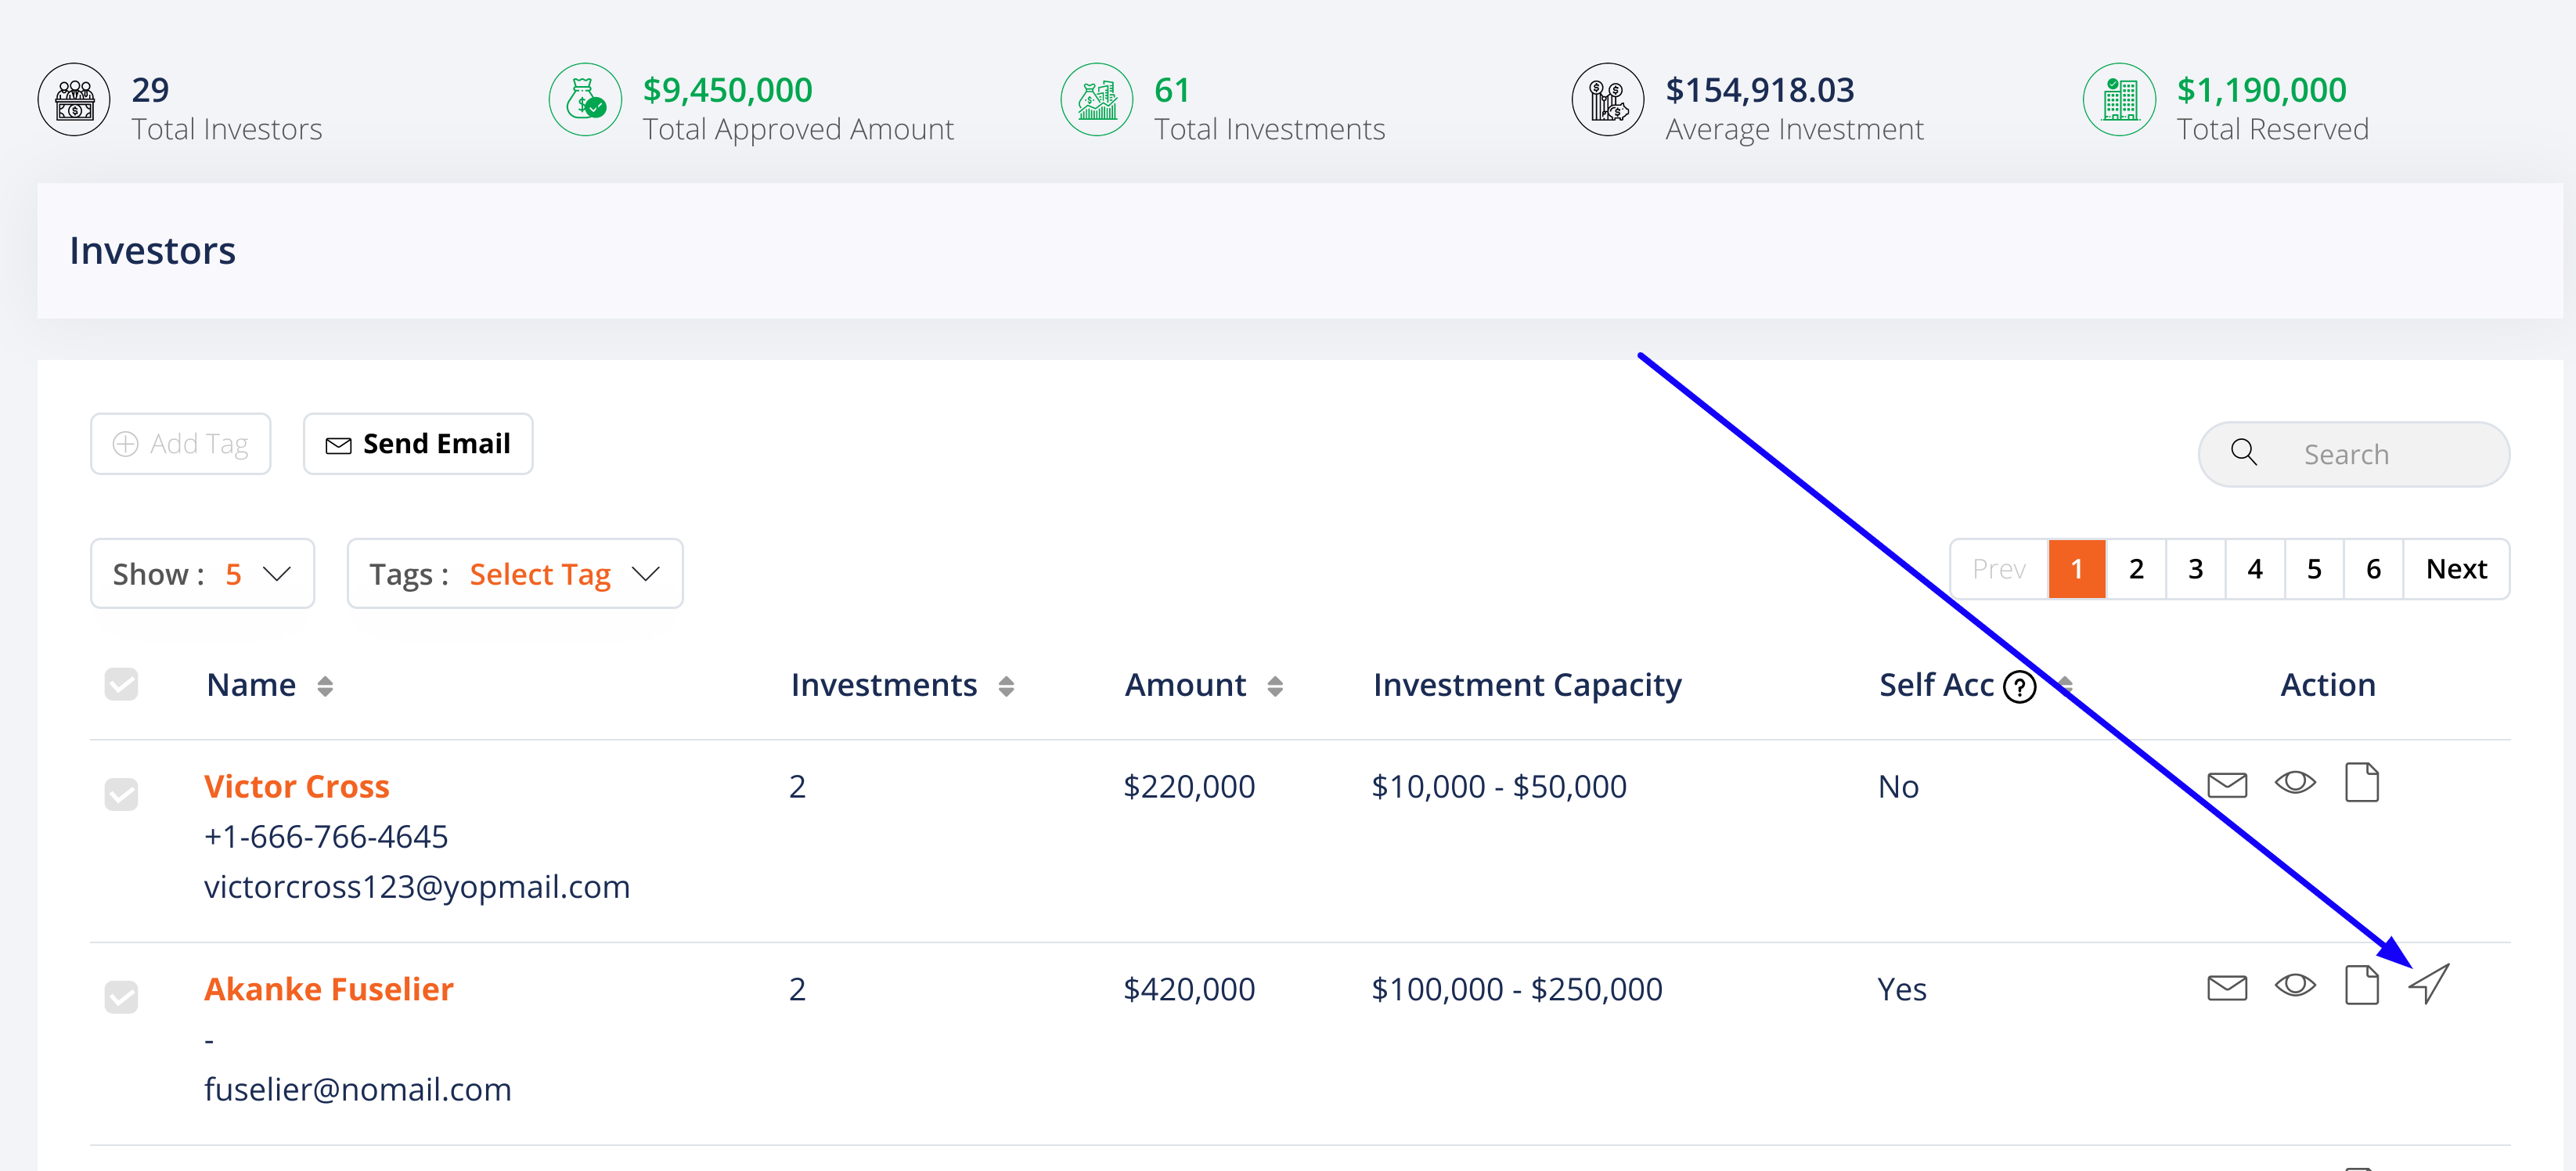Viewport: 2576px width, 1171px height.
Task: Open Victor Cross investor name link
Action: tap(296, 786)
